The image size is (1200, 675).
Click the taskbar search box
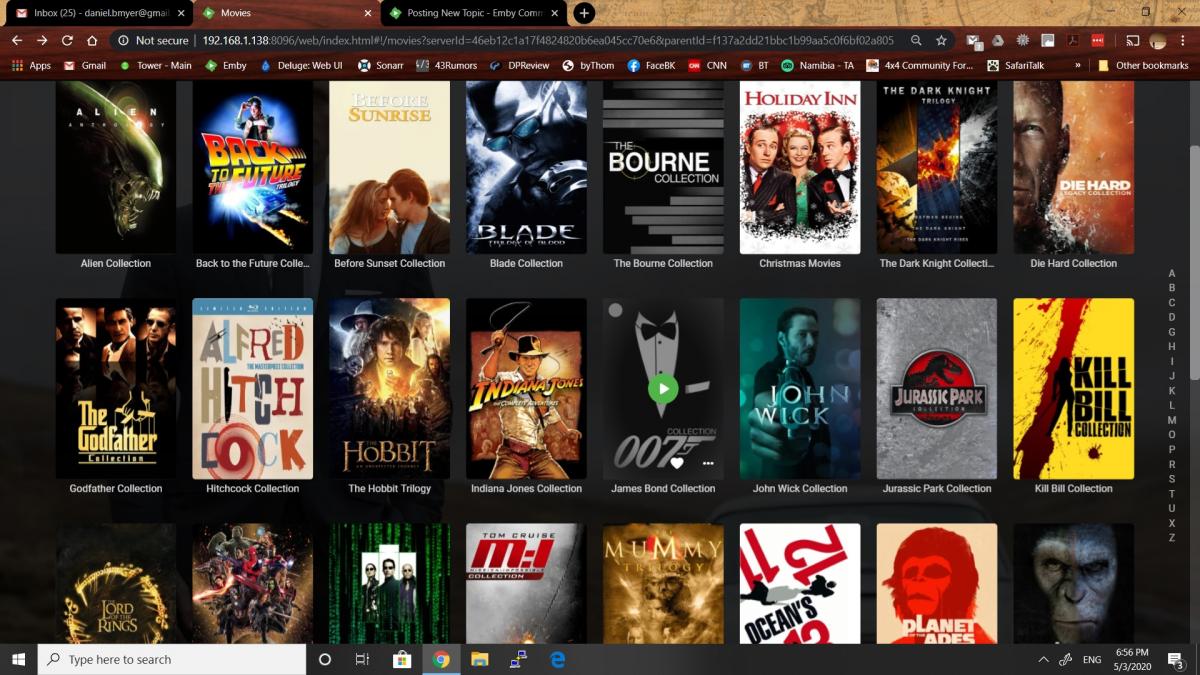172,659
